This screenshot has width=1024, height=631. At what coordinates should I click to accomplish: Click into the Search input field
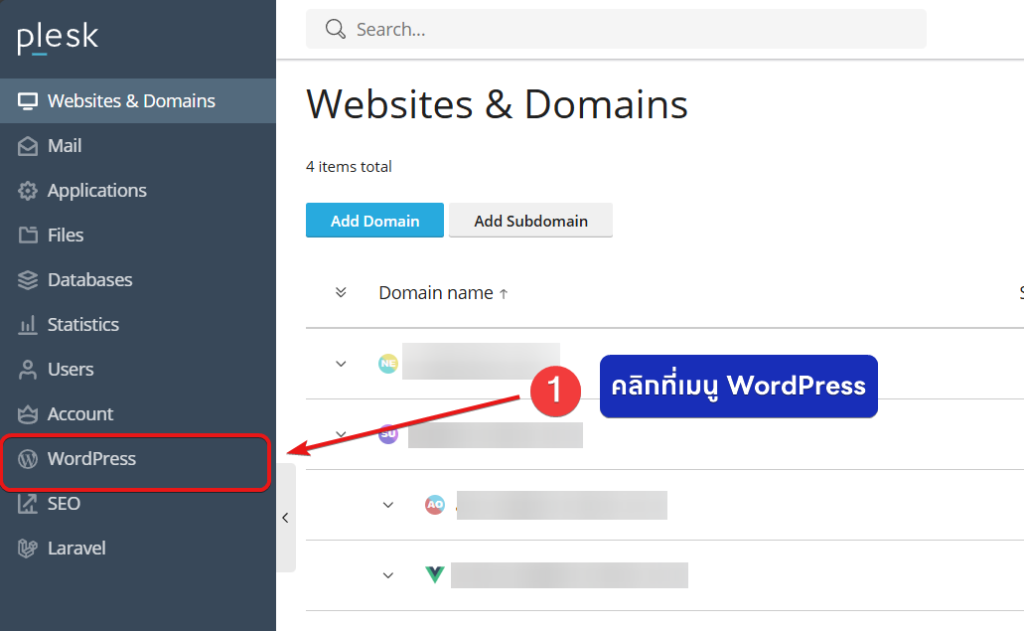[630, 30]
